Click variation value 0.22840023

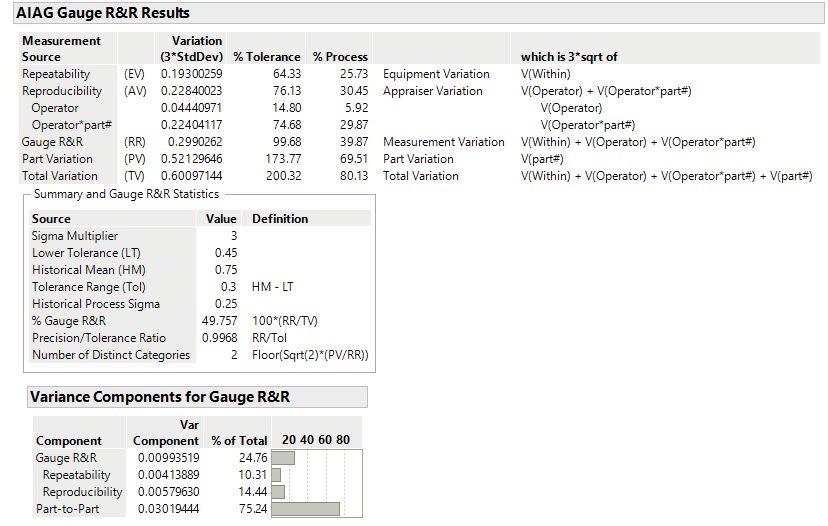point(191,91)
